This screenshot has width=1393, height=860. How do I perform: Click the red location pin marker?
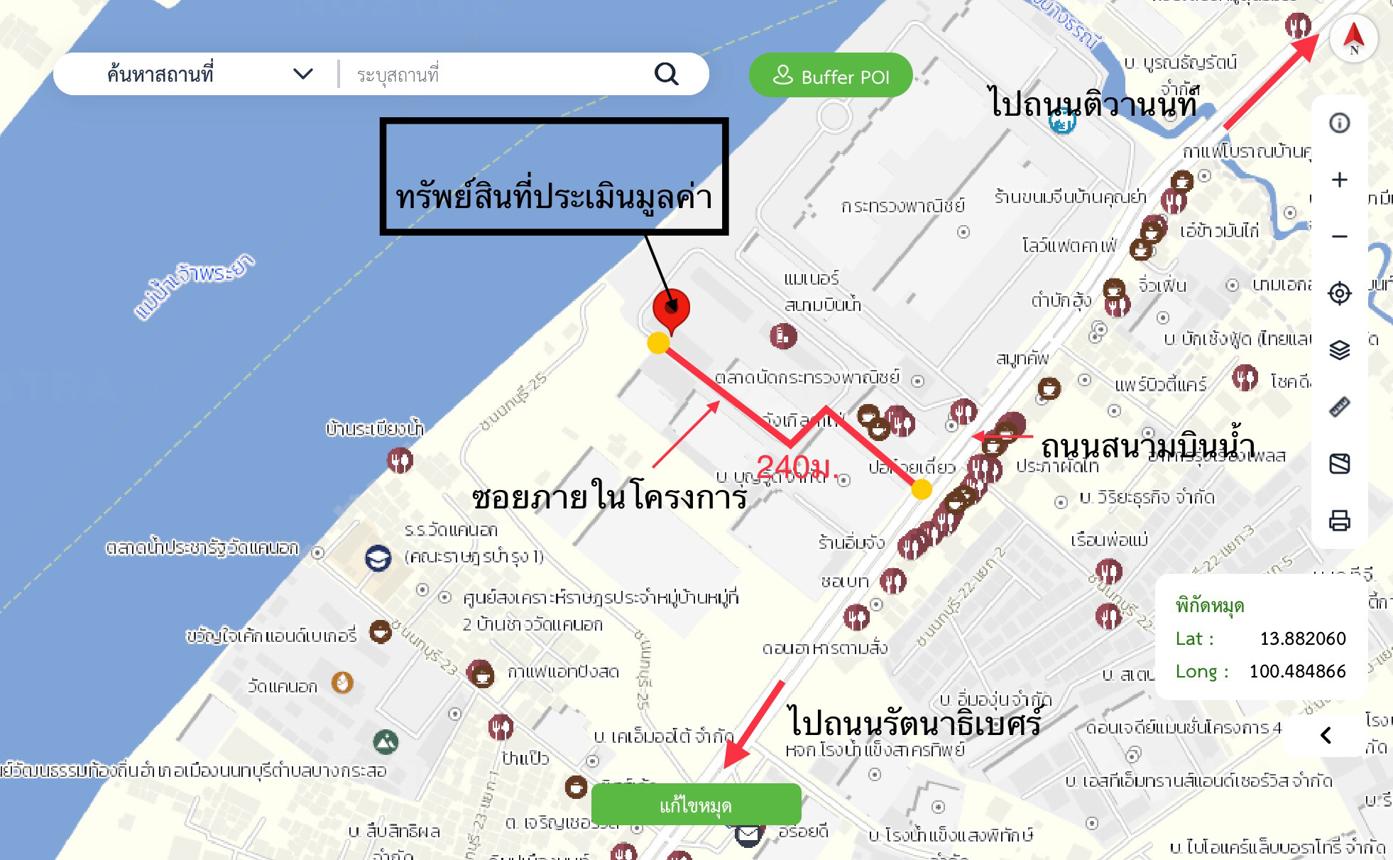click(x=671, y=311)
